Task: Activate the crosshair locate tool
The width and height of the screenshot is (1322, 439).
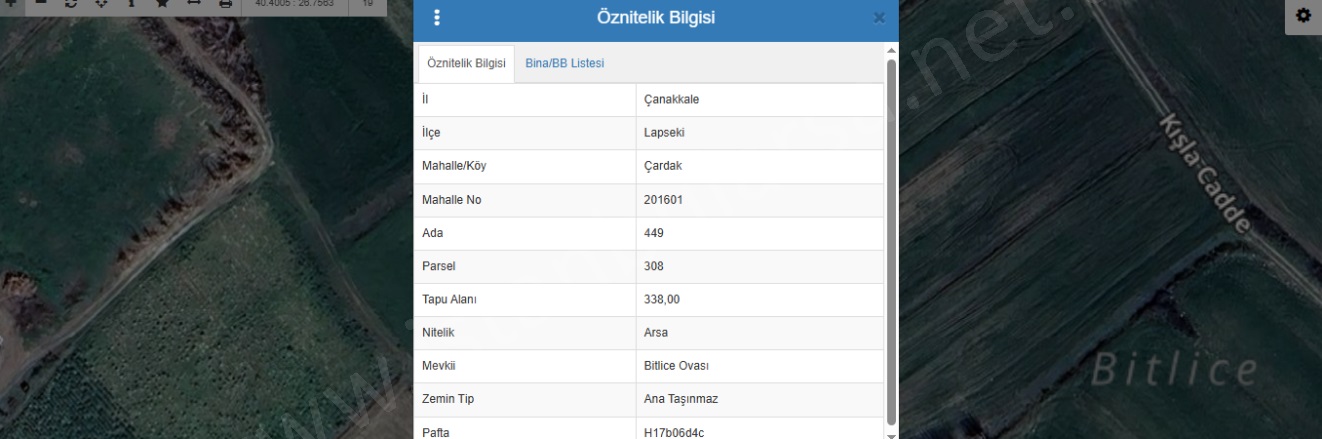Action: point(101,3)
